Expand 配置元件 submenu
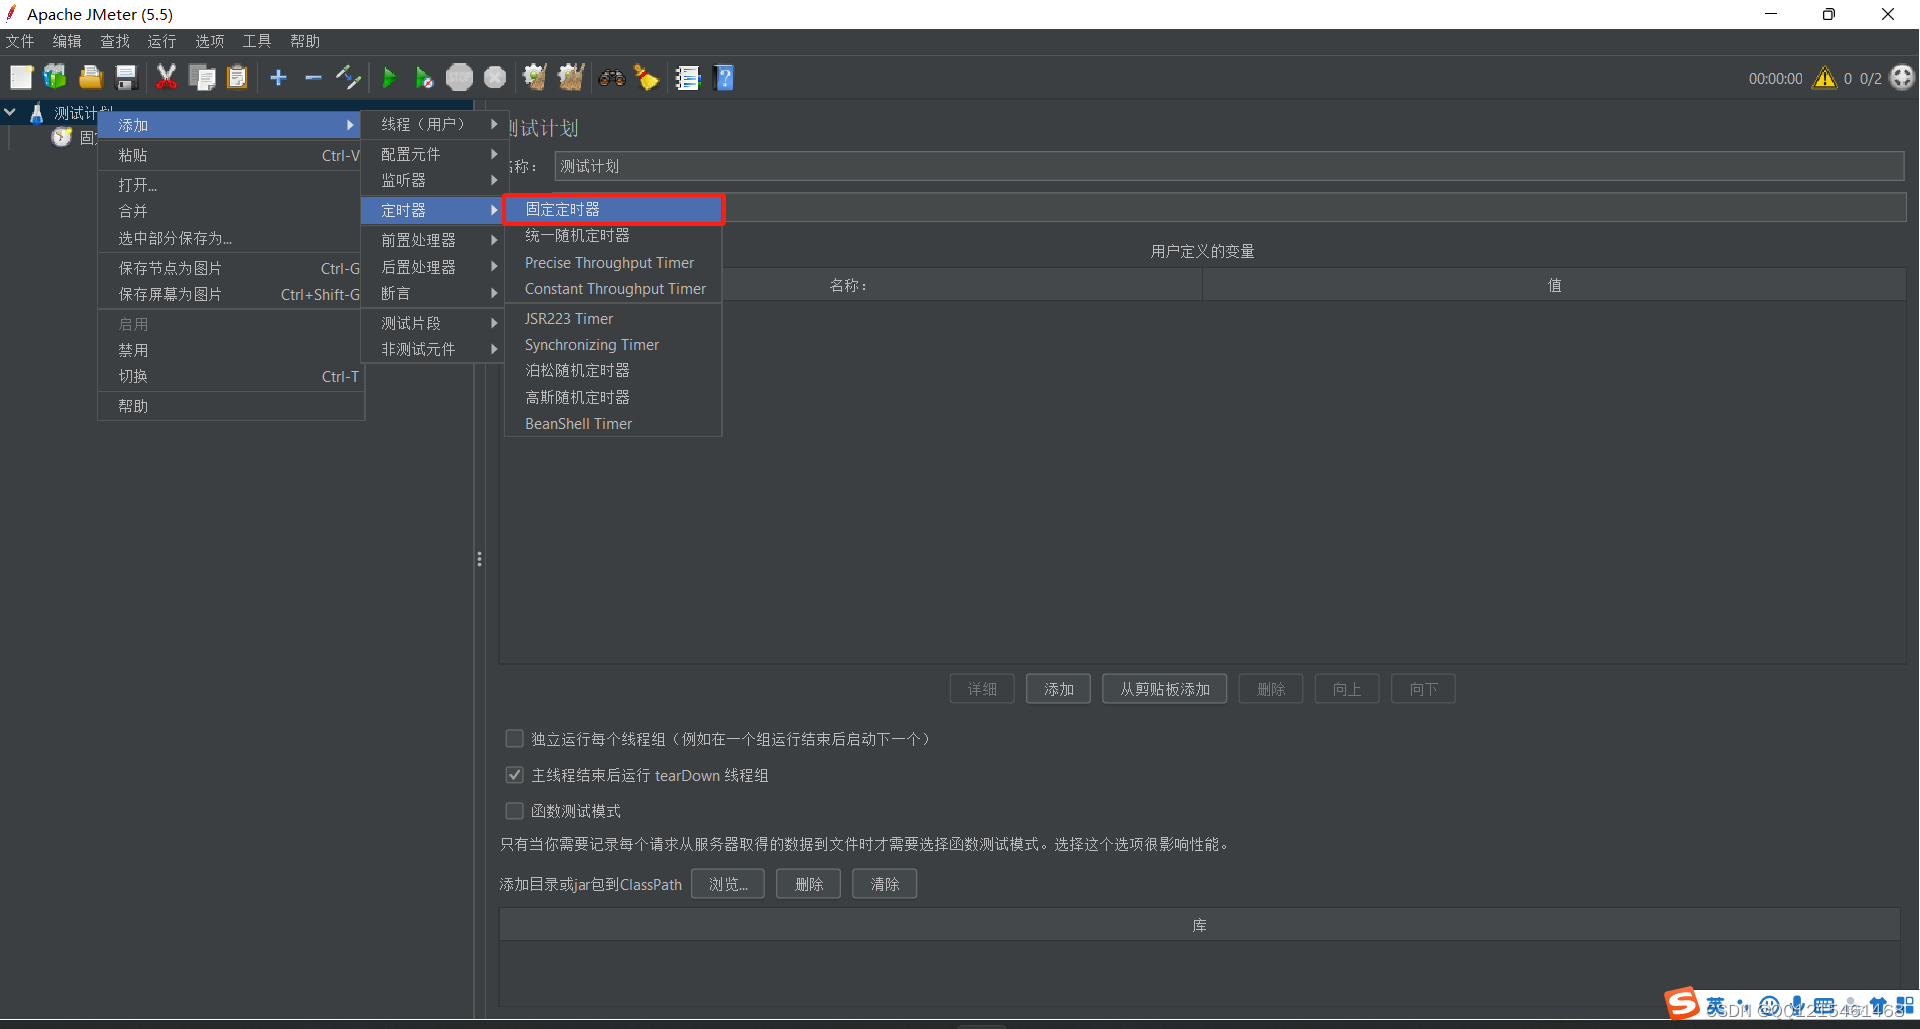Screen dimensions: 1920x1029 (x=434, y=154)
